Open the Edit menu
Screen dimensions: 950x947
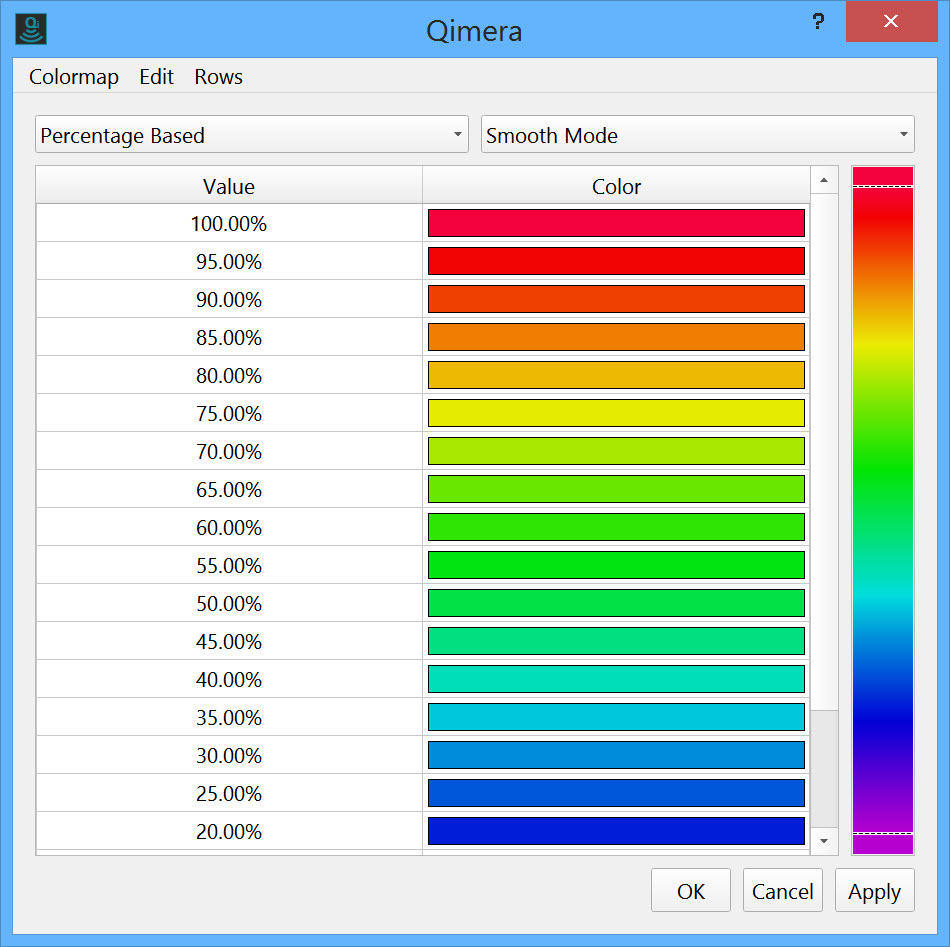pos(156,77)
